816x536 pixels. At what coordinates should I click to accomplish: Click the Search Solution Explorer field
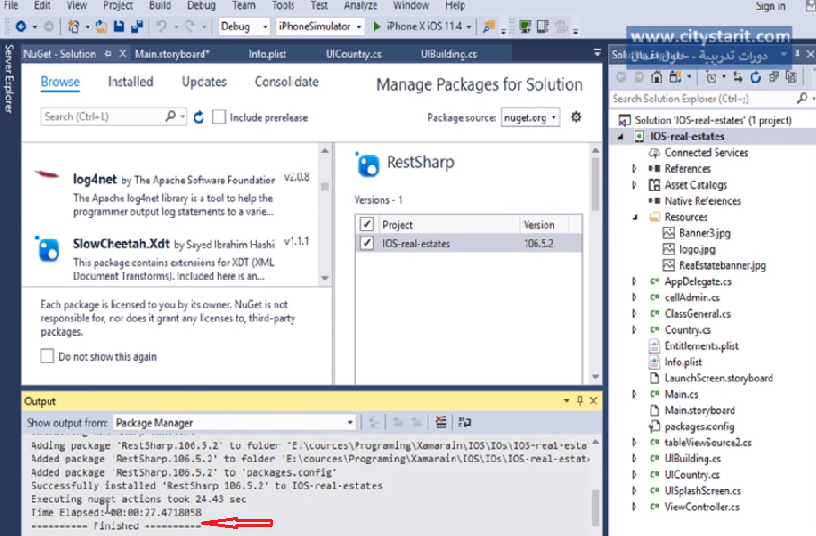pos(704,98)
